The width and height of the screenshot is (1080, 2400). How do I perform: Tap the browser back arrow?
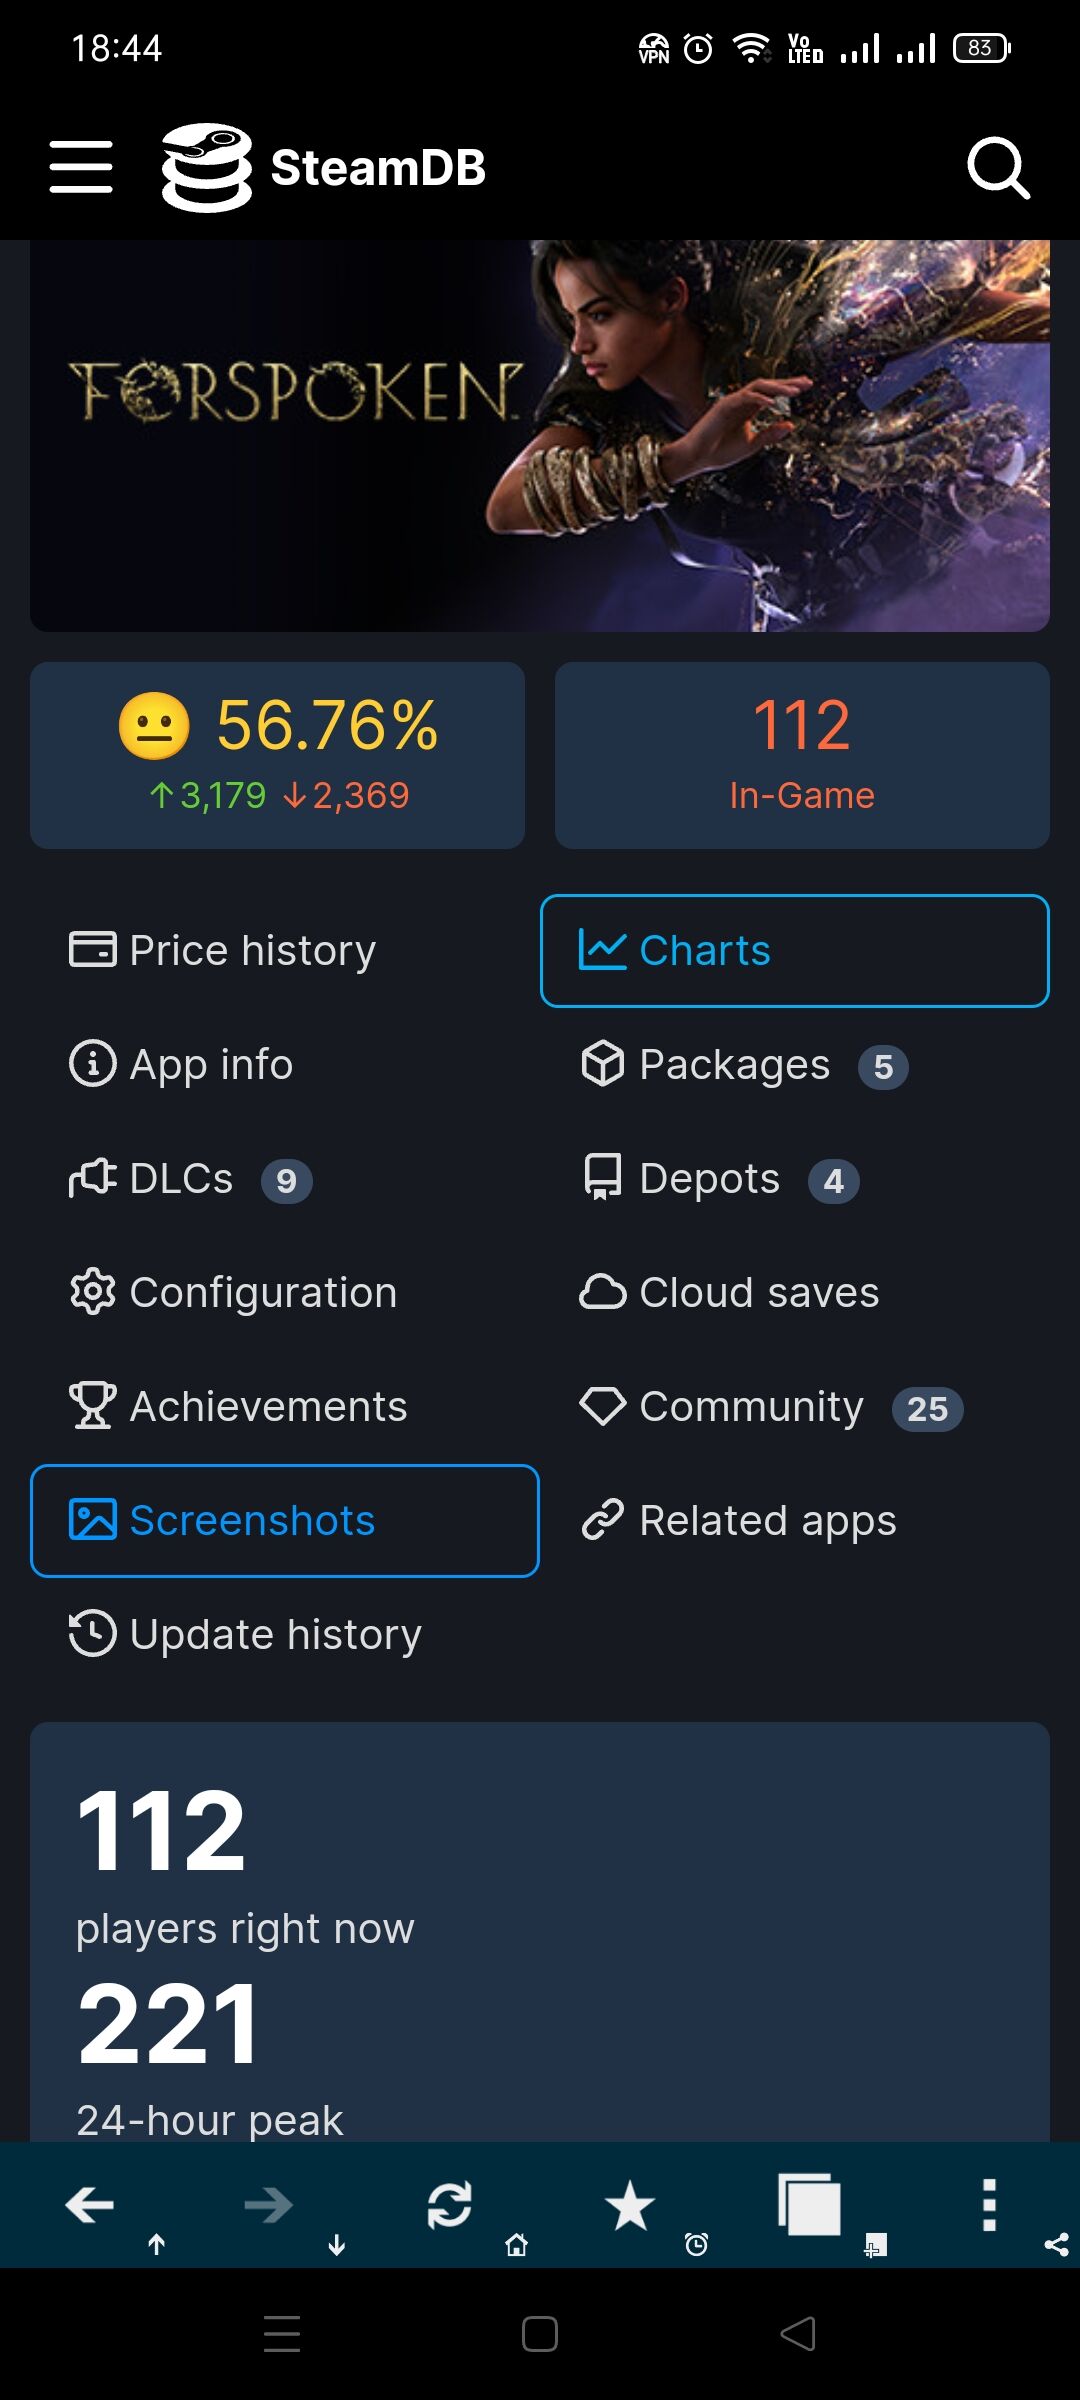click(90, 2204)
